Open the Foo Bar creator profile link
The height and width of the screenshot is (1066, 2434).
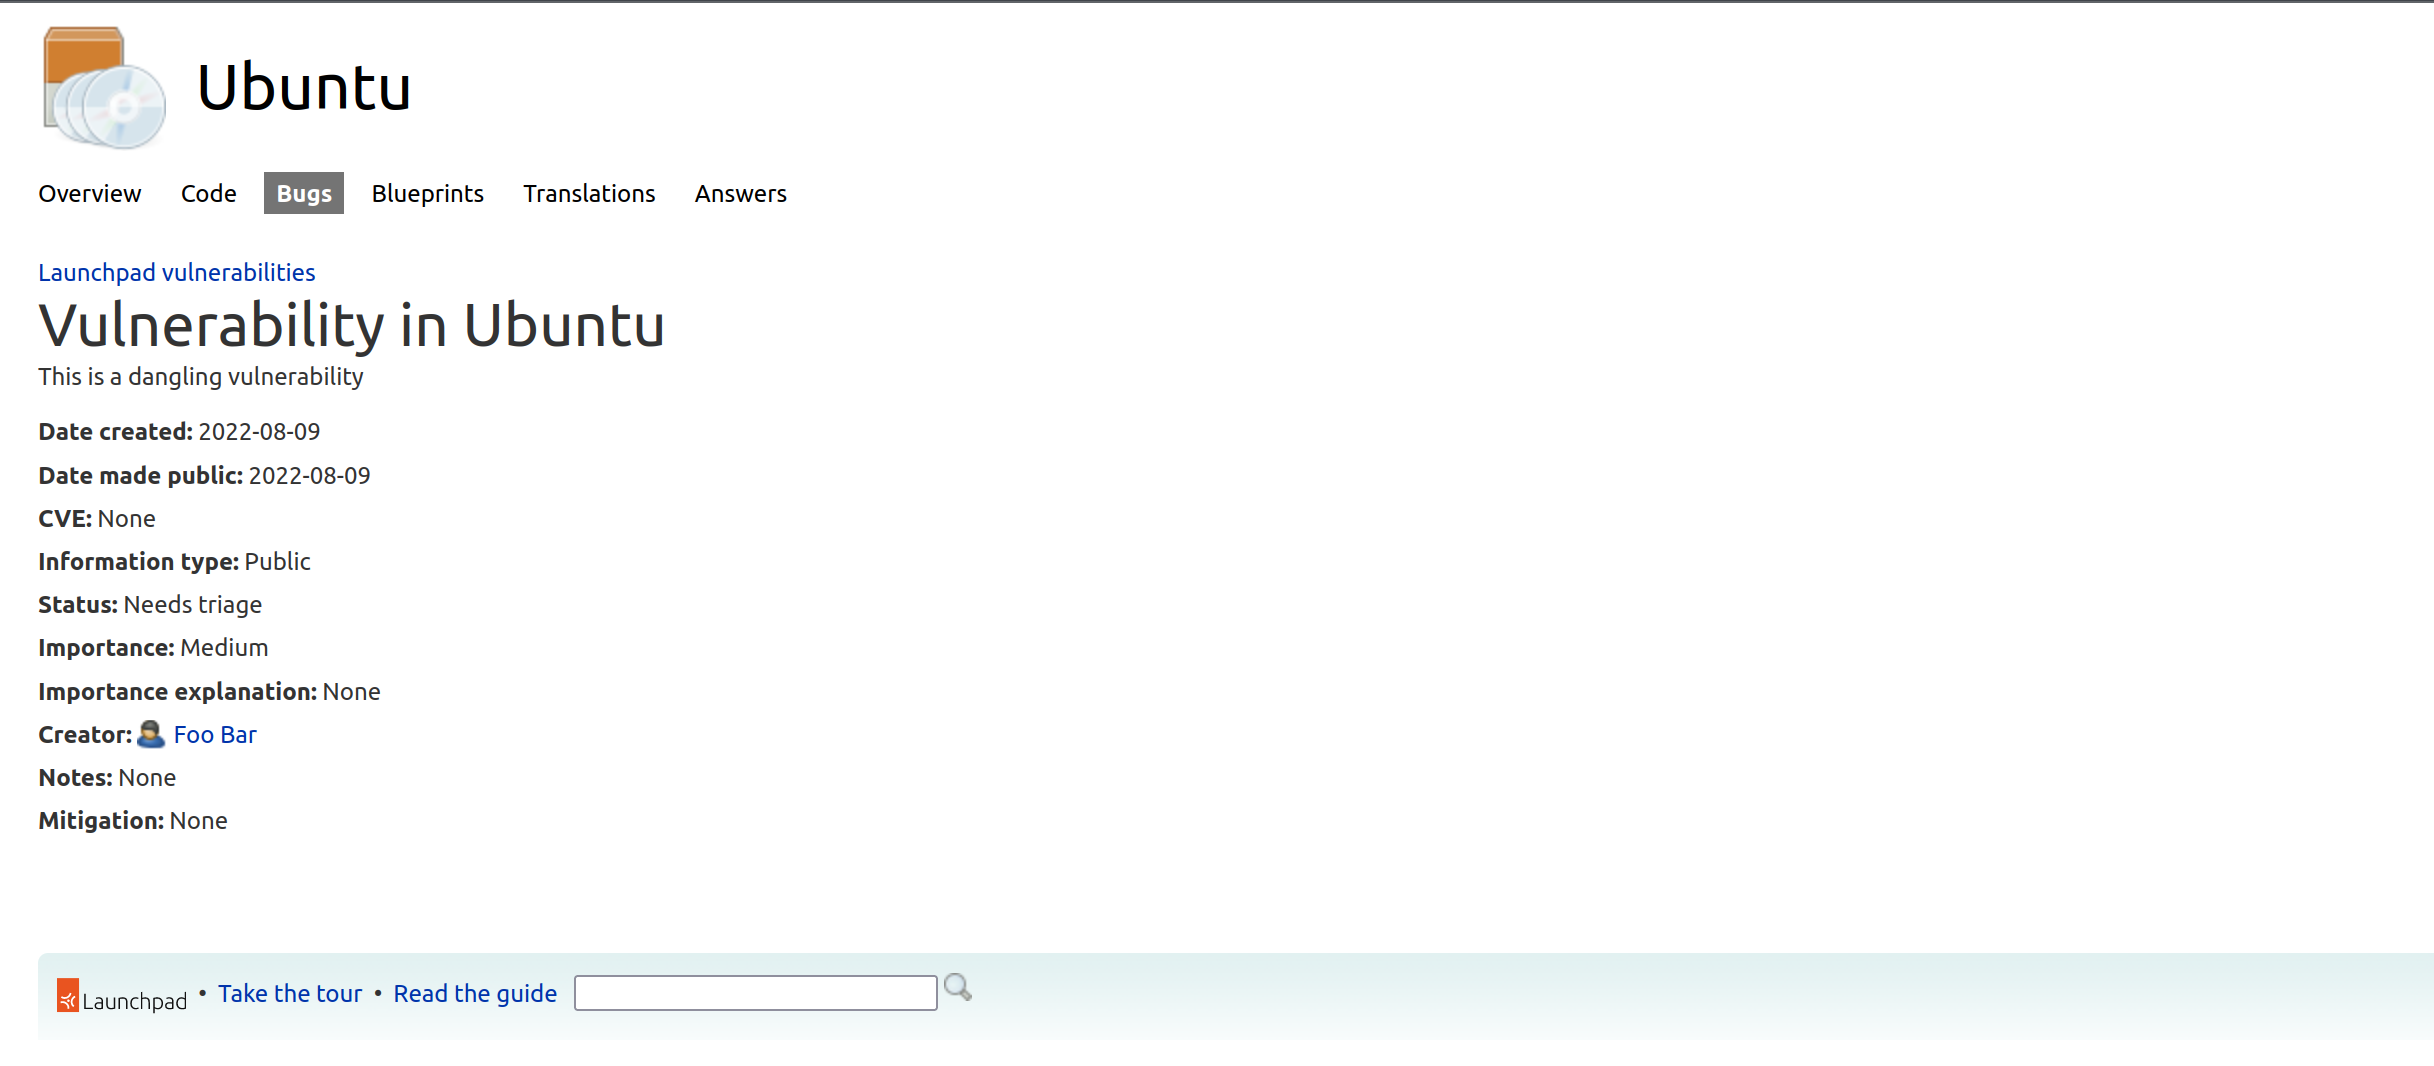point(215,734)
